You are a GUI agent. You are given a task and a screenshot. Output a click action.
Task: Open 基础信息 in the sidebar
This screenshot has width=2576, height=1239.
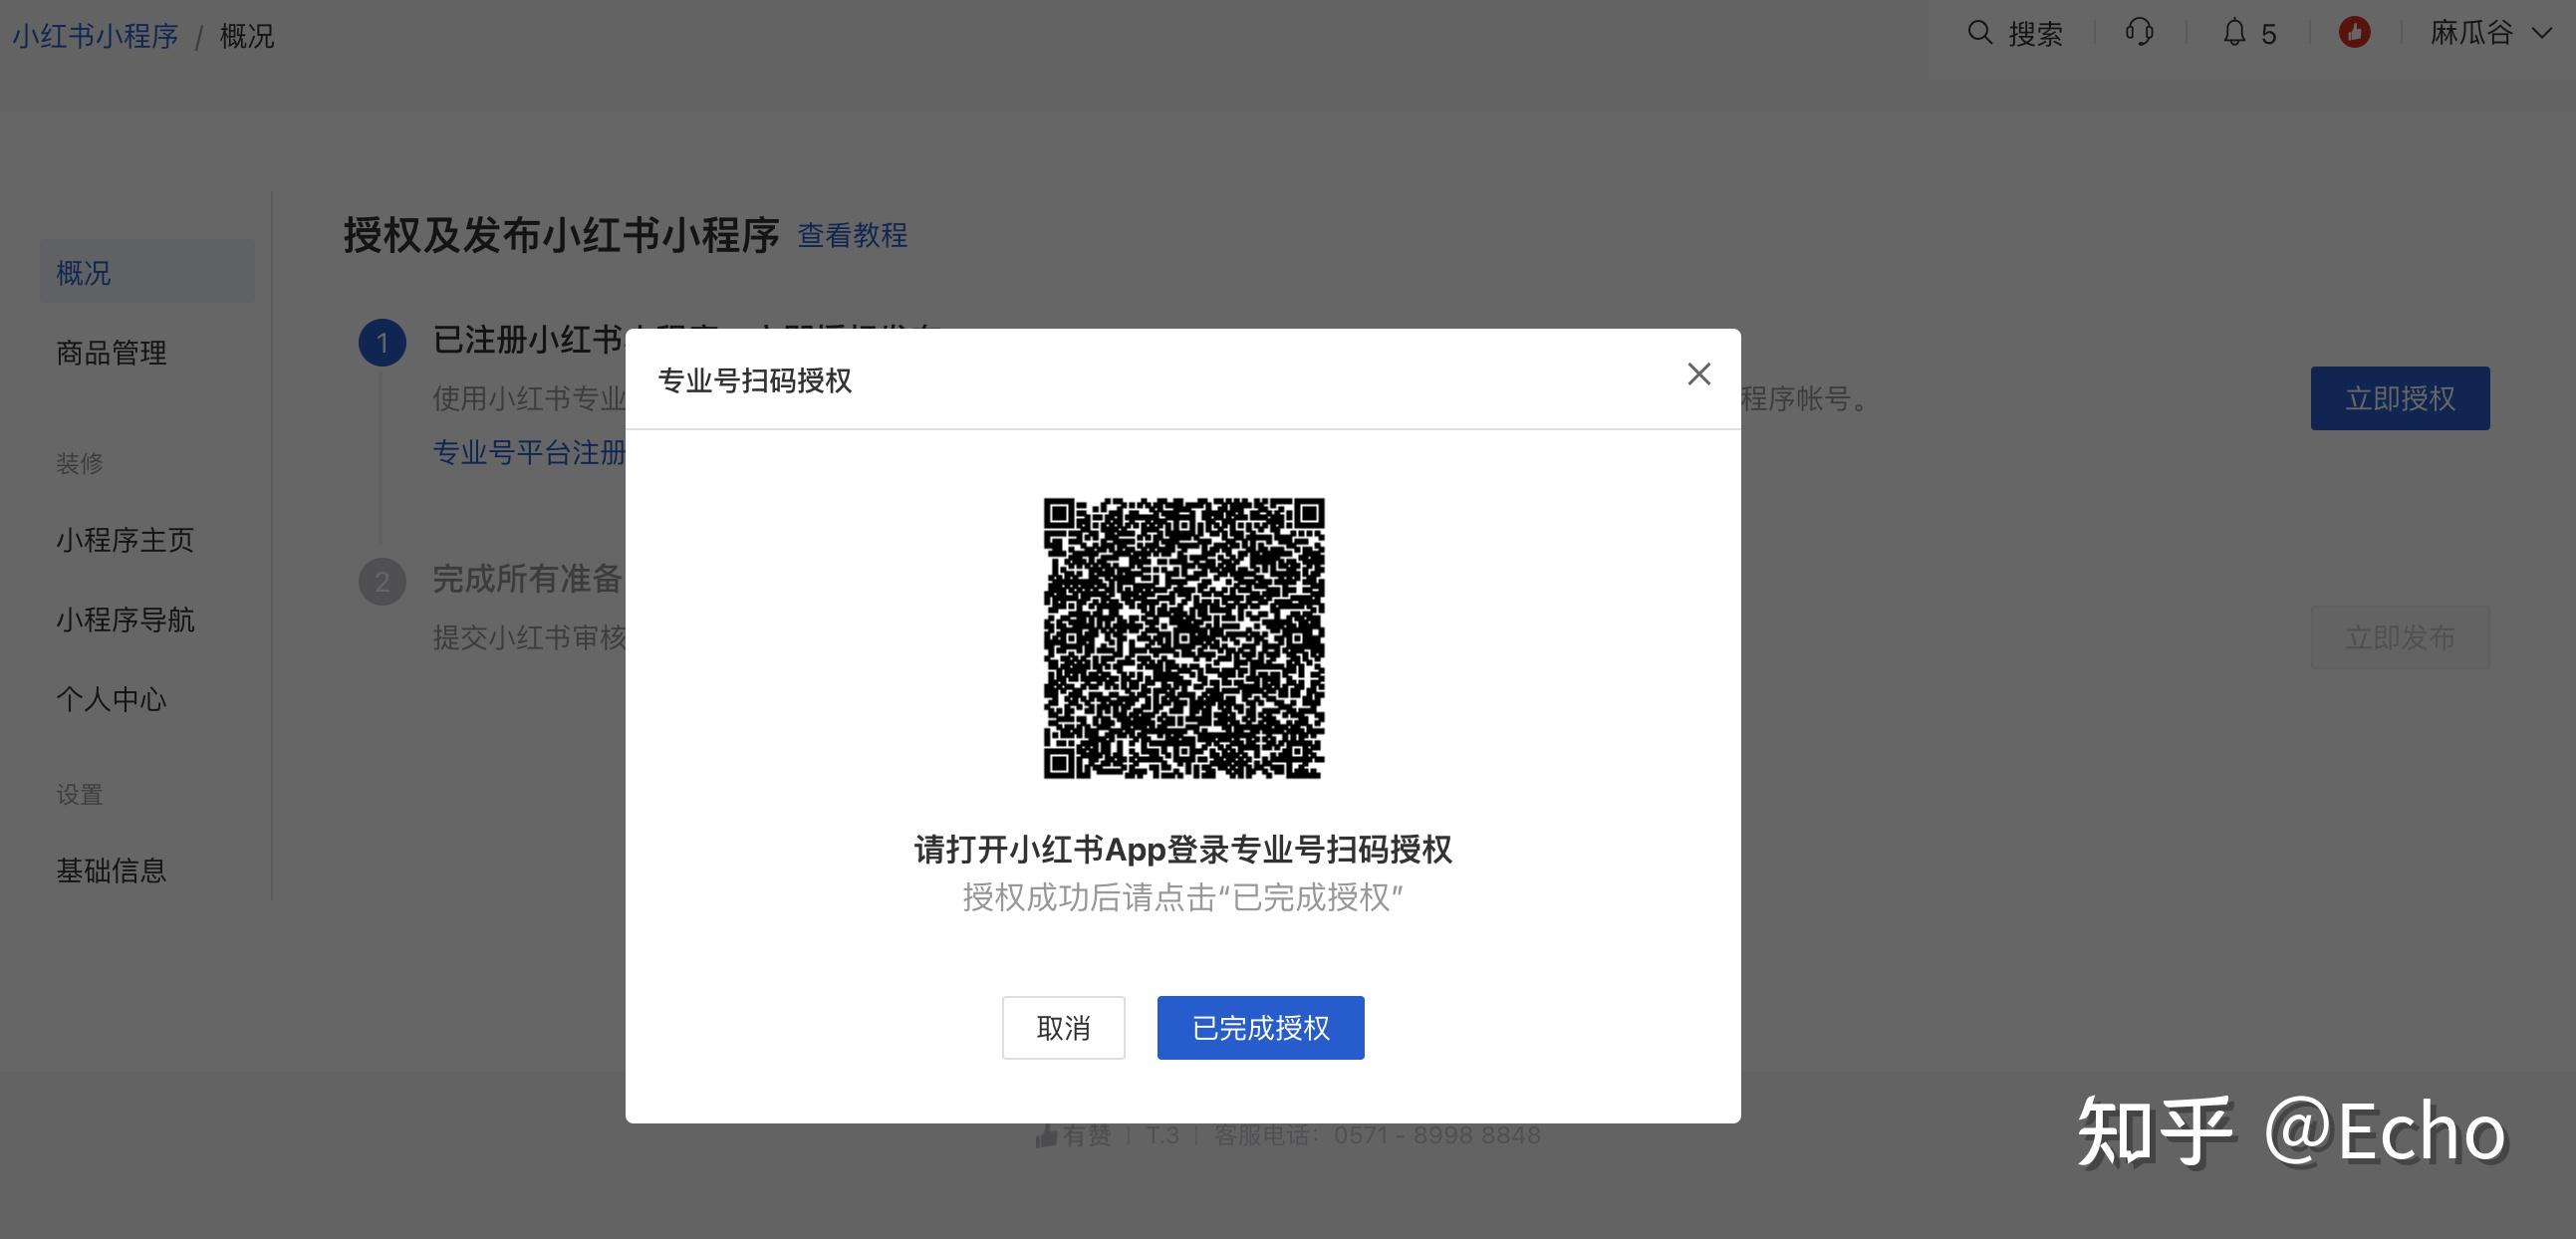[x=111, y=870]
